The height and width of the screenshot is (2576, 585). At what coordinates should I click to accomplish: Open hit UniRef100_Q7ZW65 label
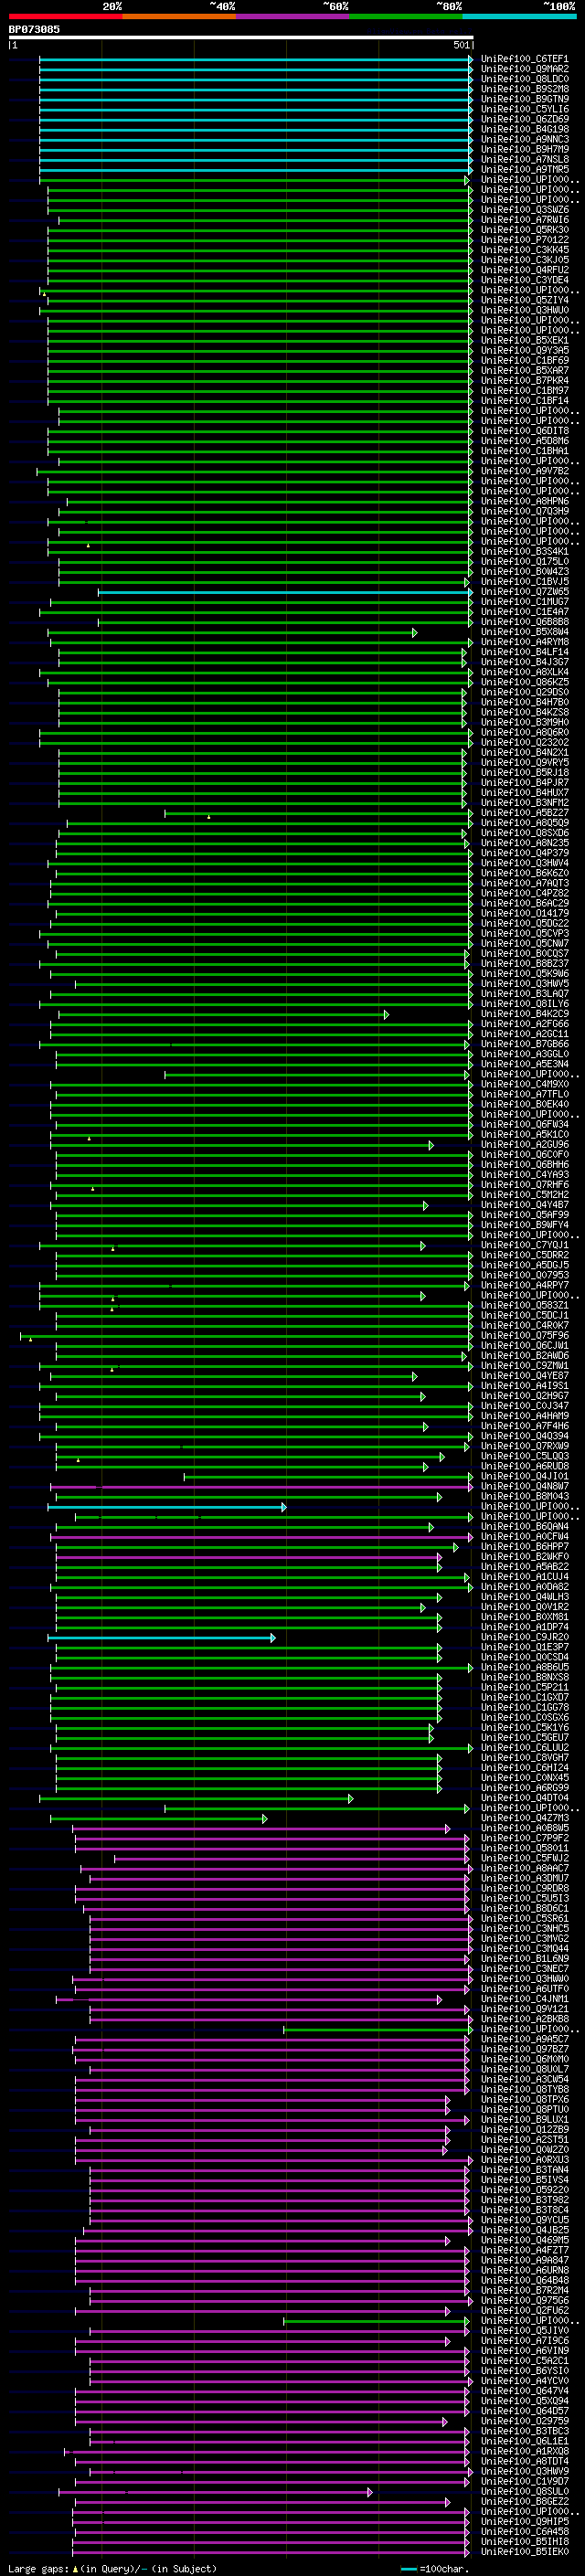click(525, 591)
